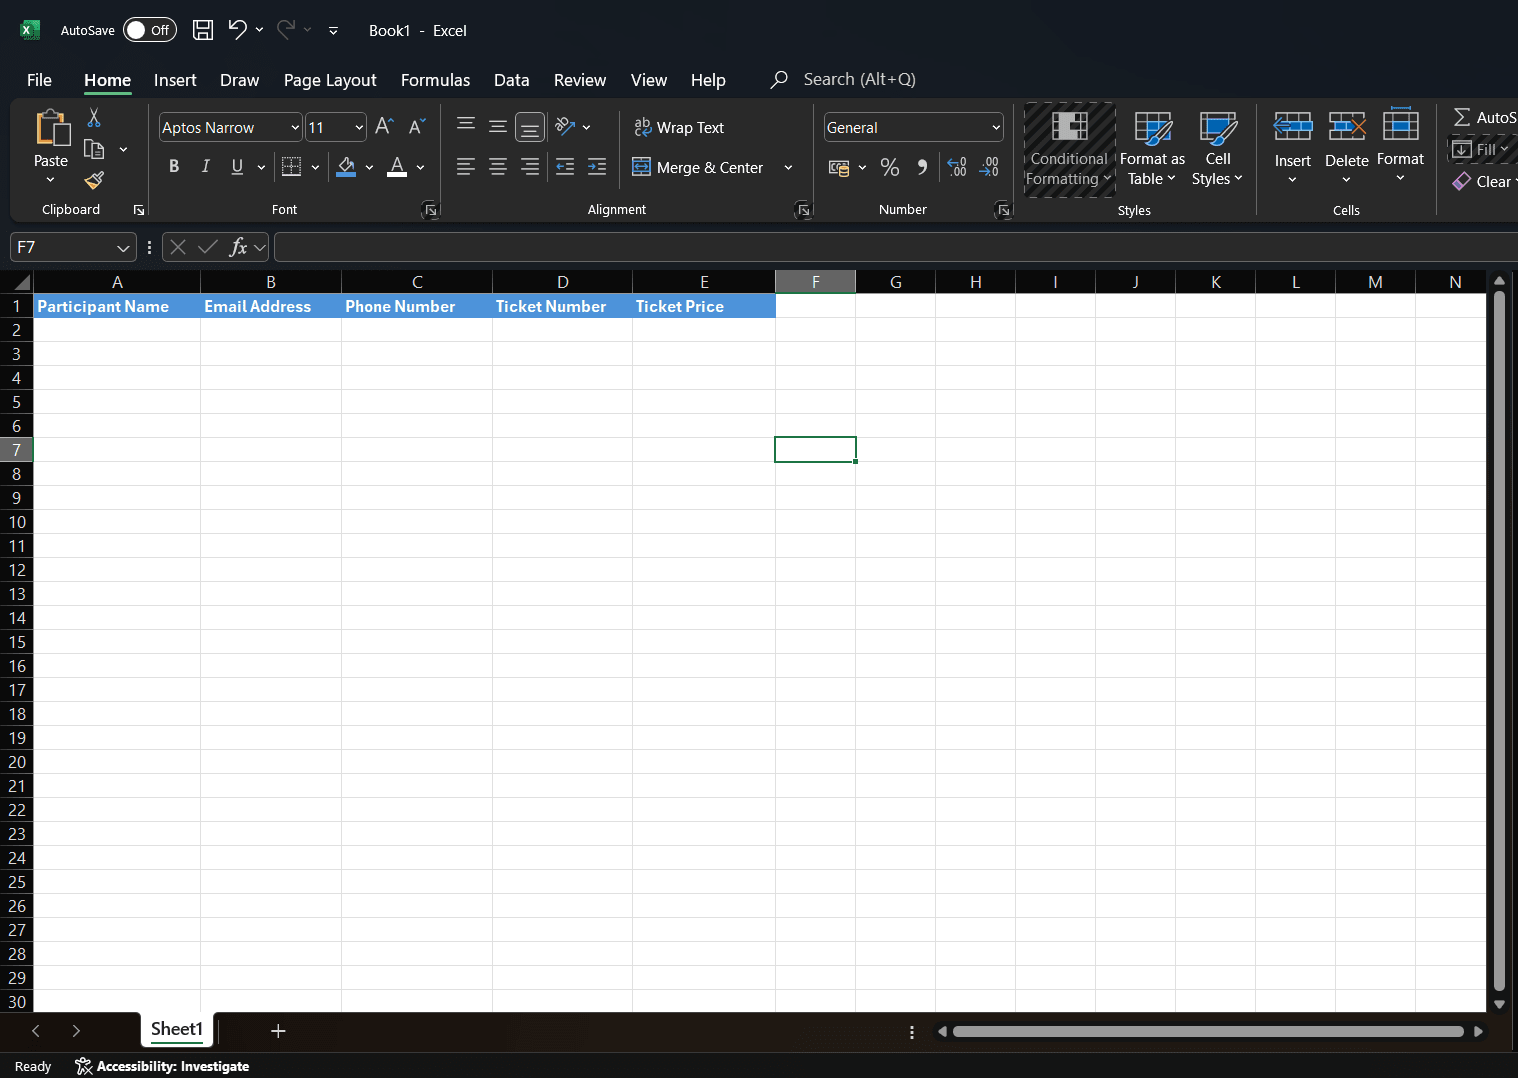Screen dimensions: 1518x1078
Task: Click the New Sheet plus button
Action: [278, 1031]
